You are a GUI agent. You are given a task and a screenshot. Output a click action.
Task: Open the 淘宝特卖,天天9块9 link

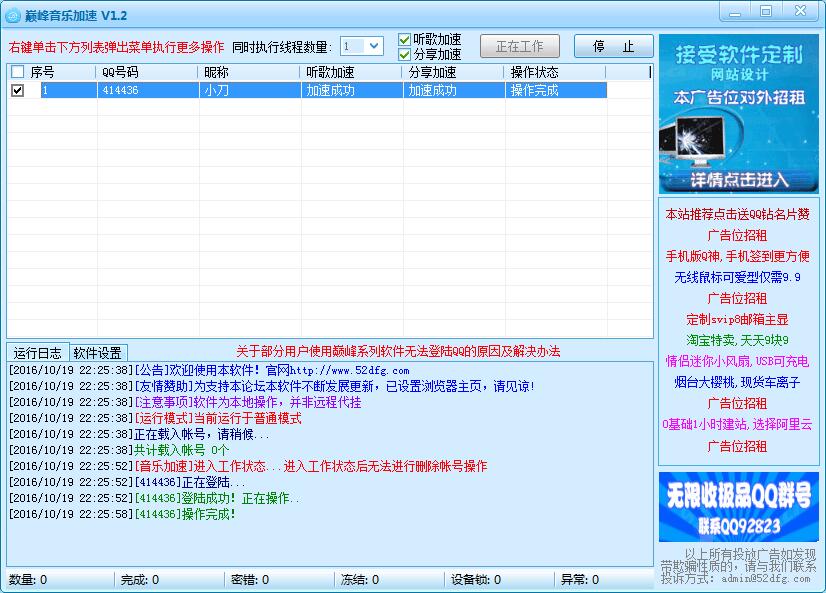(737, 340)
